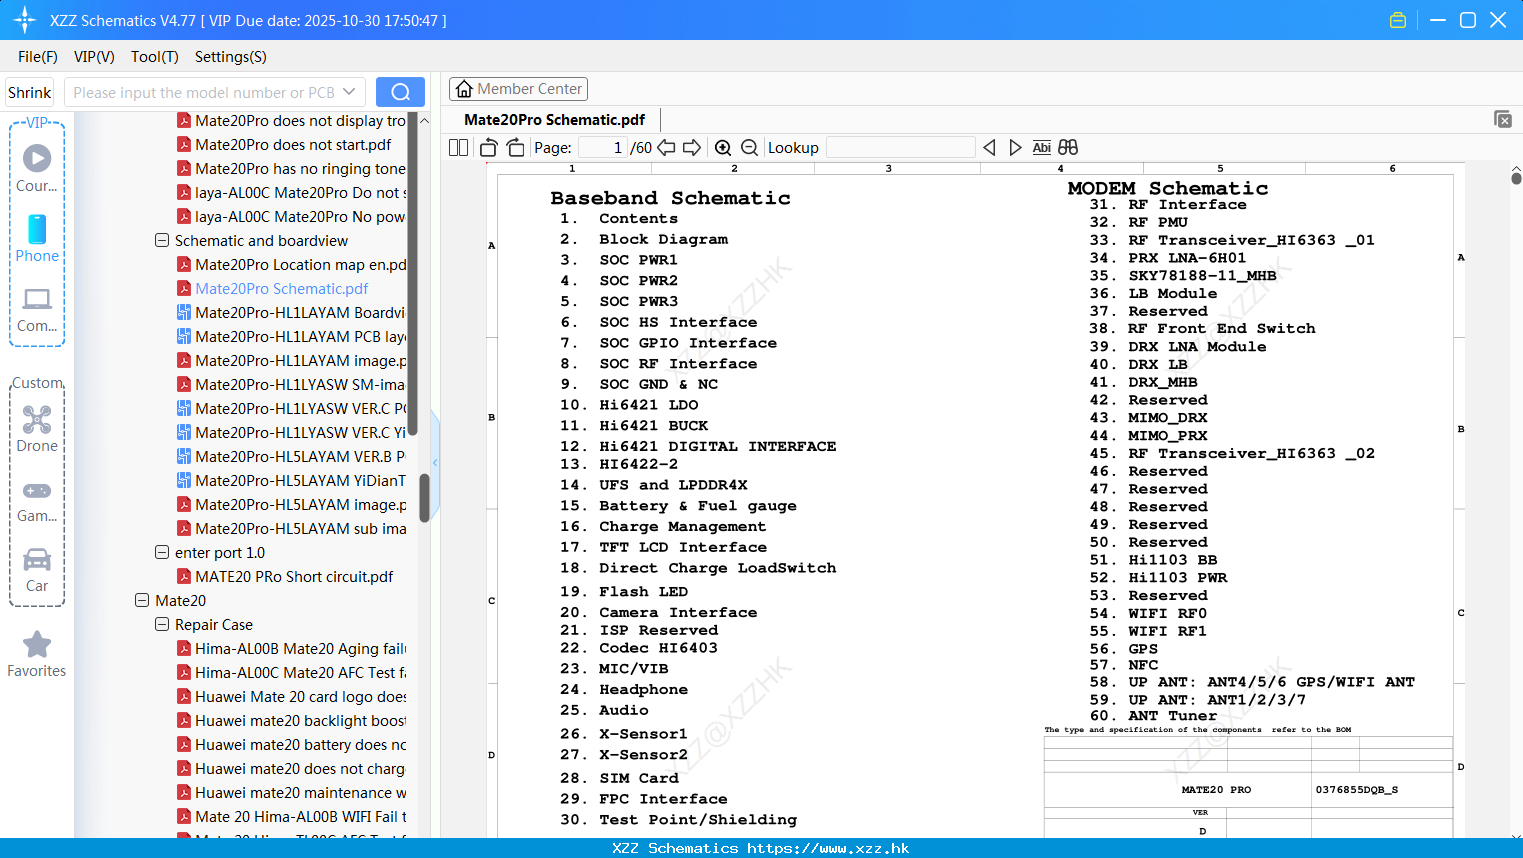Image resolution: width=1523 pixels, height=858 pixels.
Task: Zoom out of the schematic
Action: [x=749, y=147]
